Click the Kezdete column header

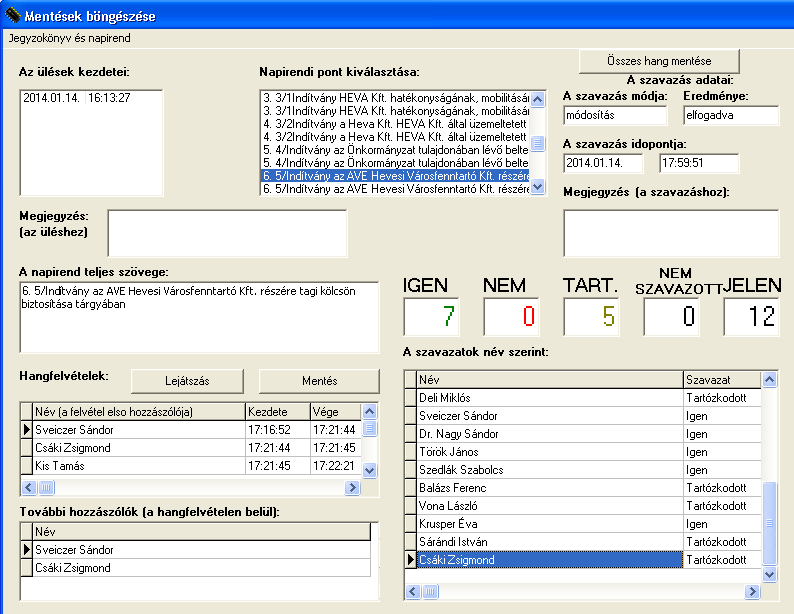coord(278,412)
